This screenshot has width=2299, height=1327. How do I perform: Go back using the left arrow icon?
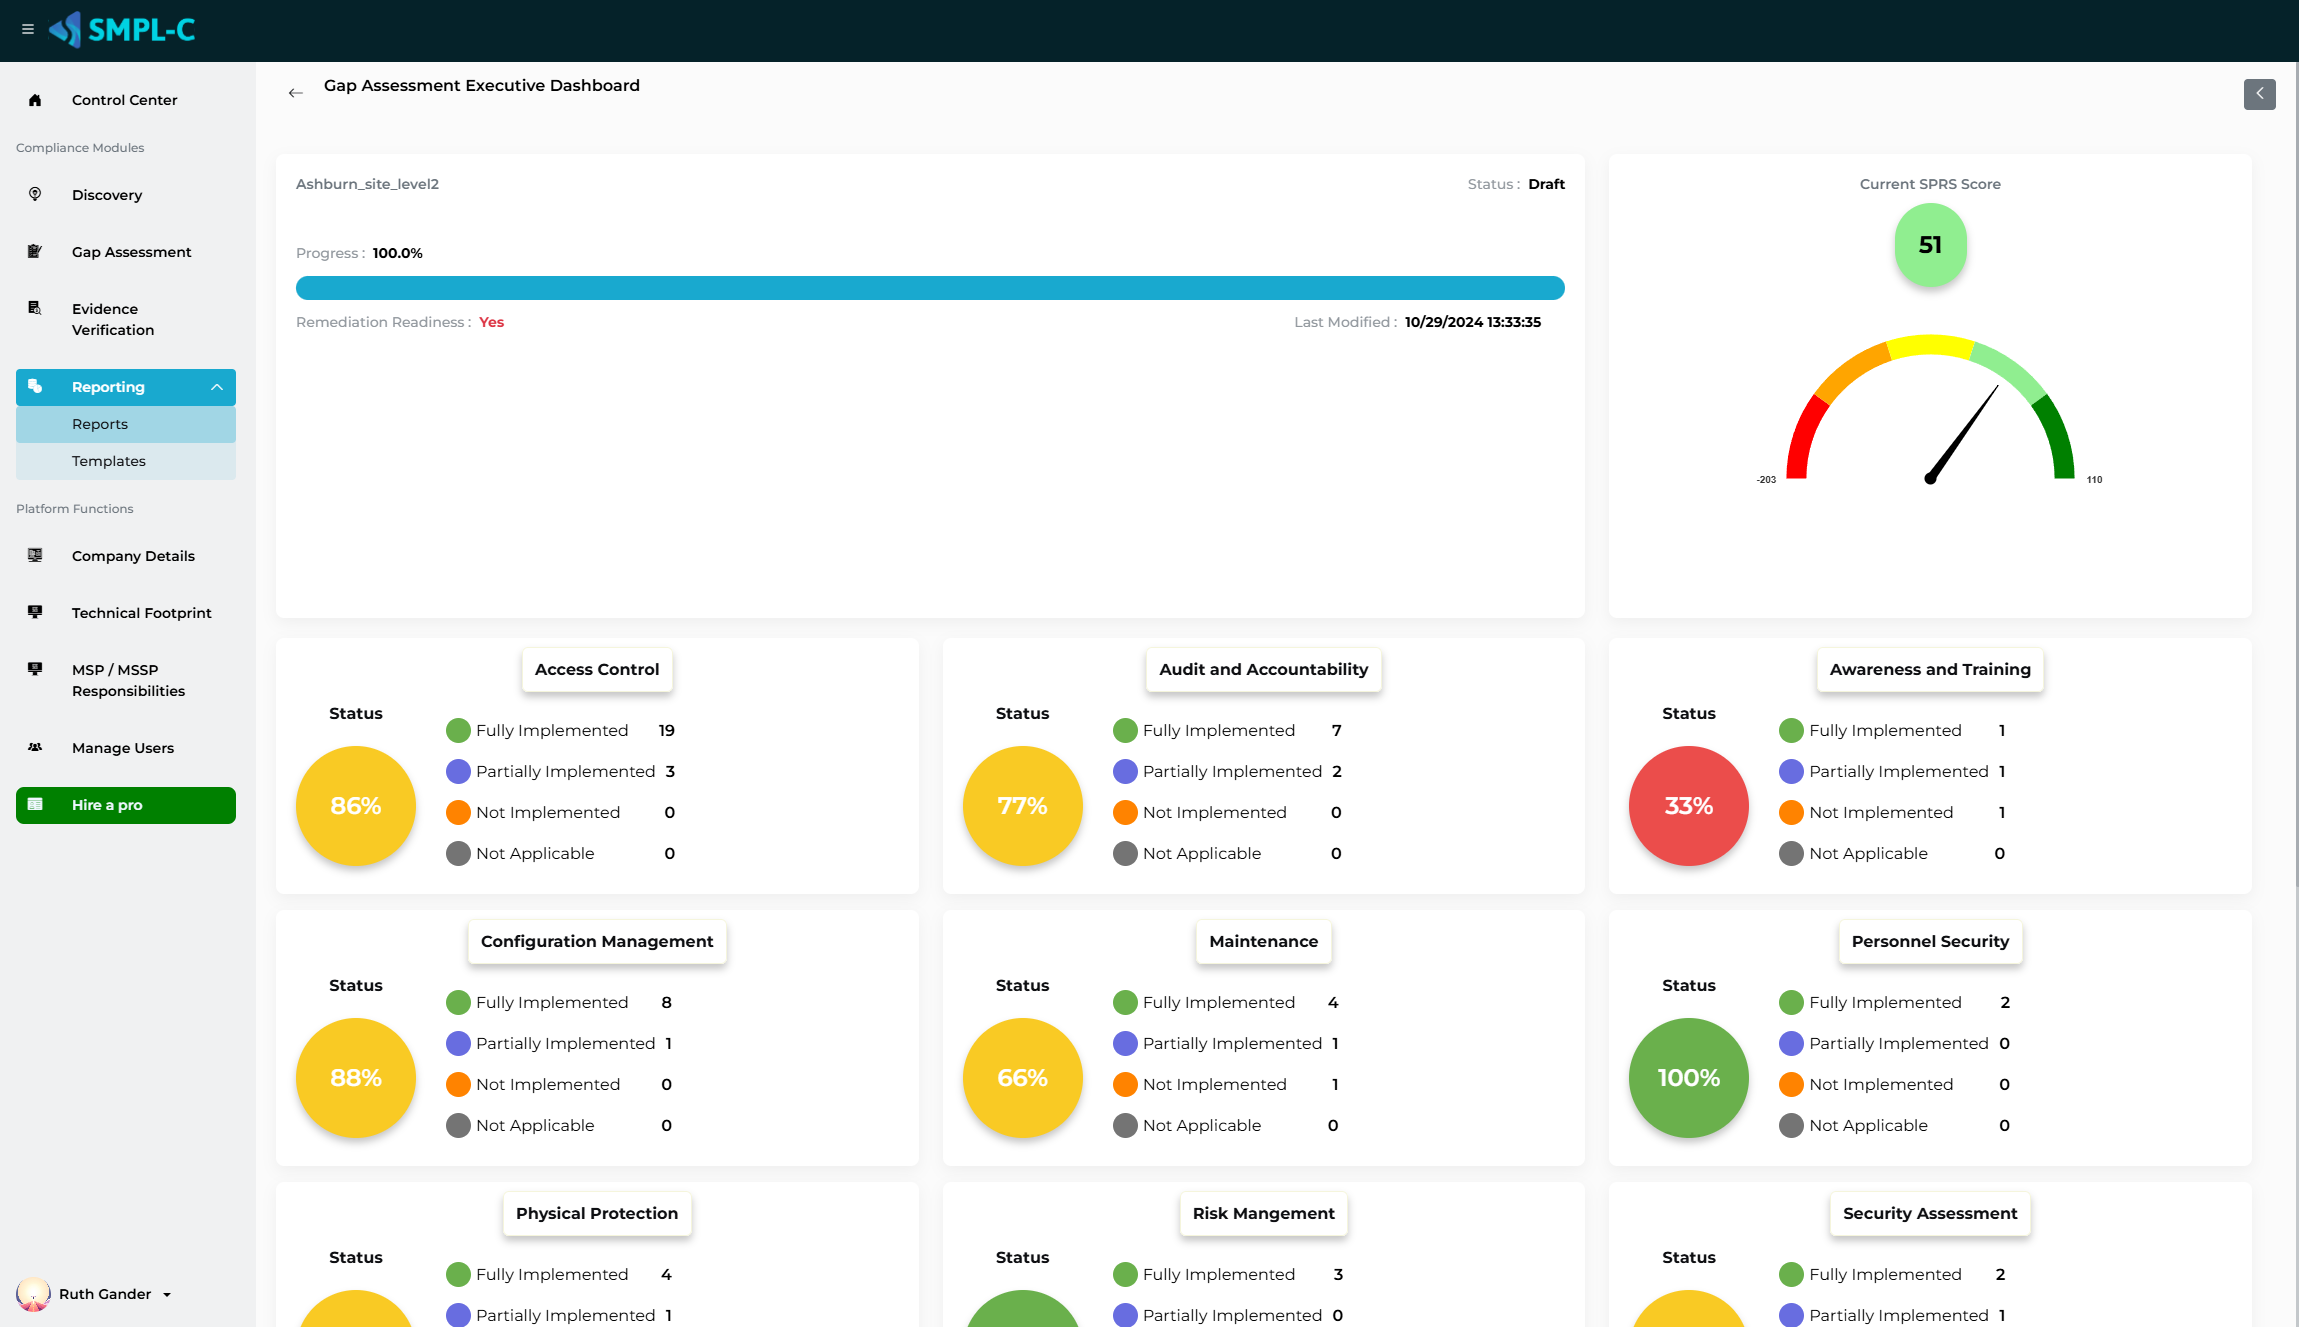coord(295,93)
